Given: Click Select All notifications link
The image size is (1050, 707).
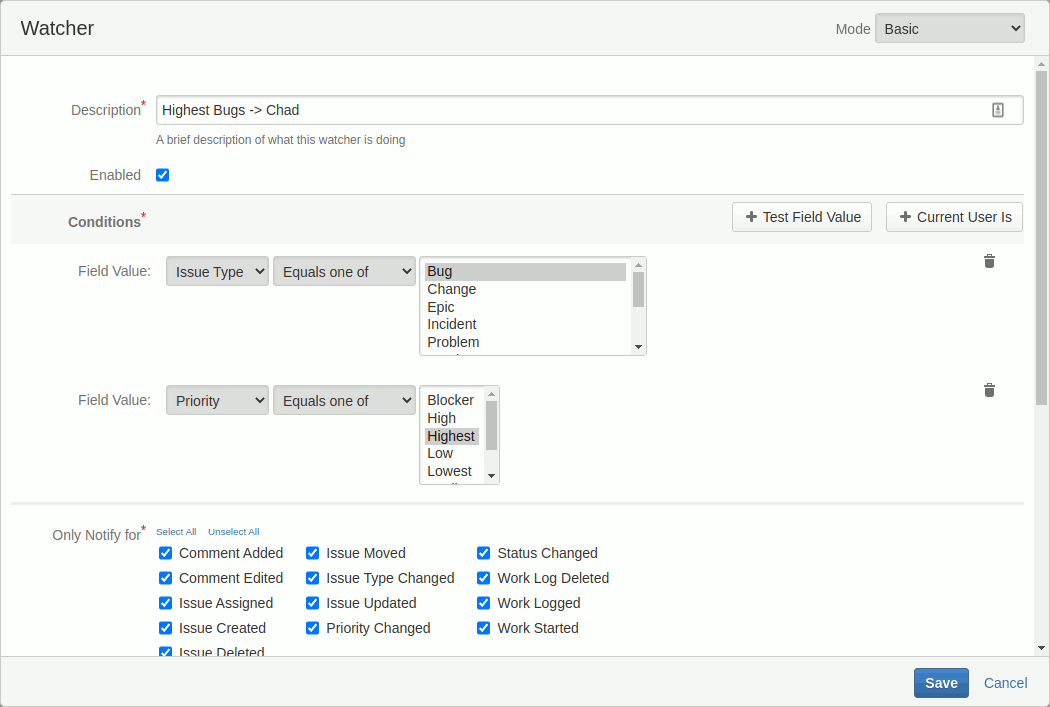Looking at the screenshot, I should point(176,532).
